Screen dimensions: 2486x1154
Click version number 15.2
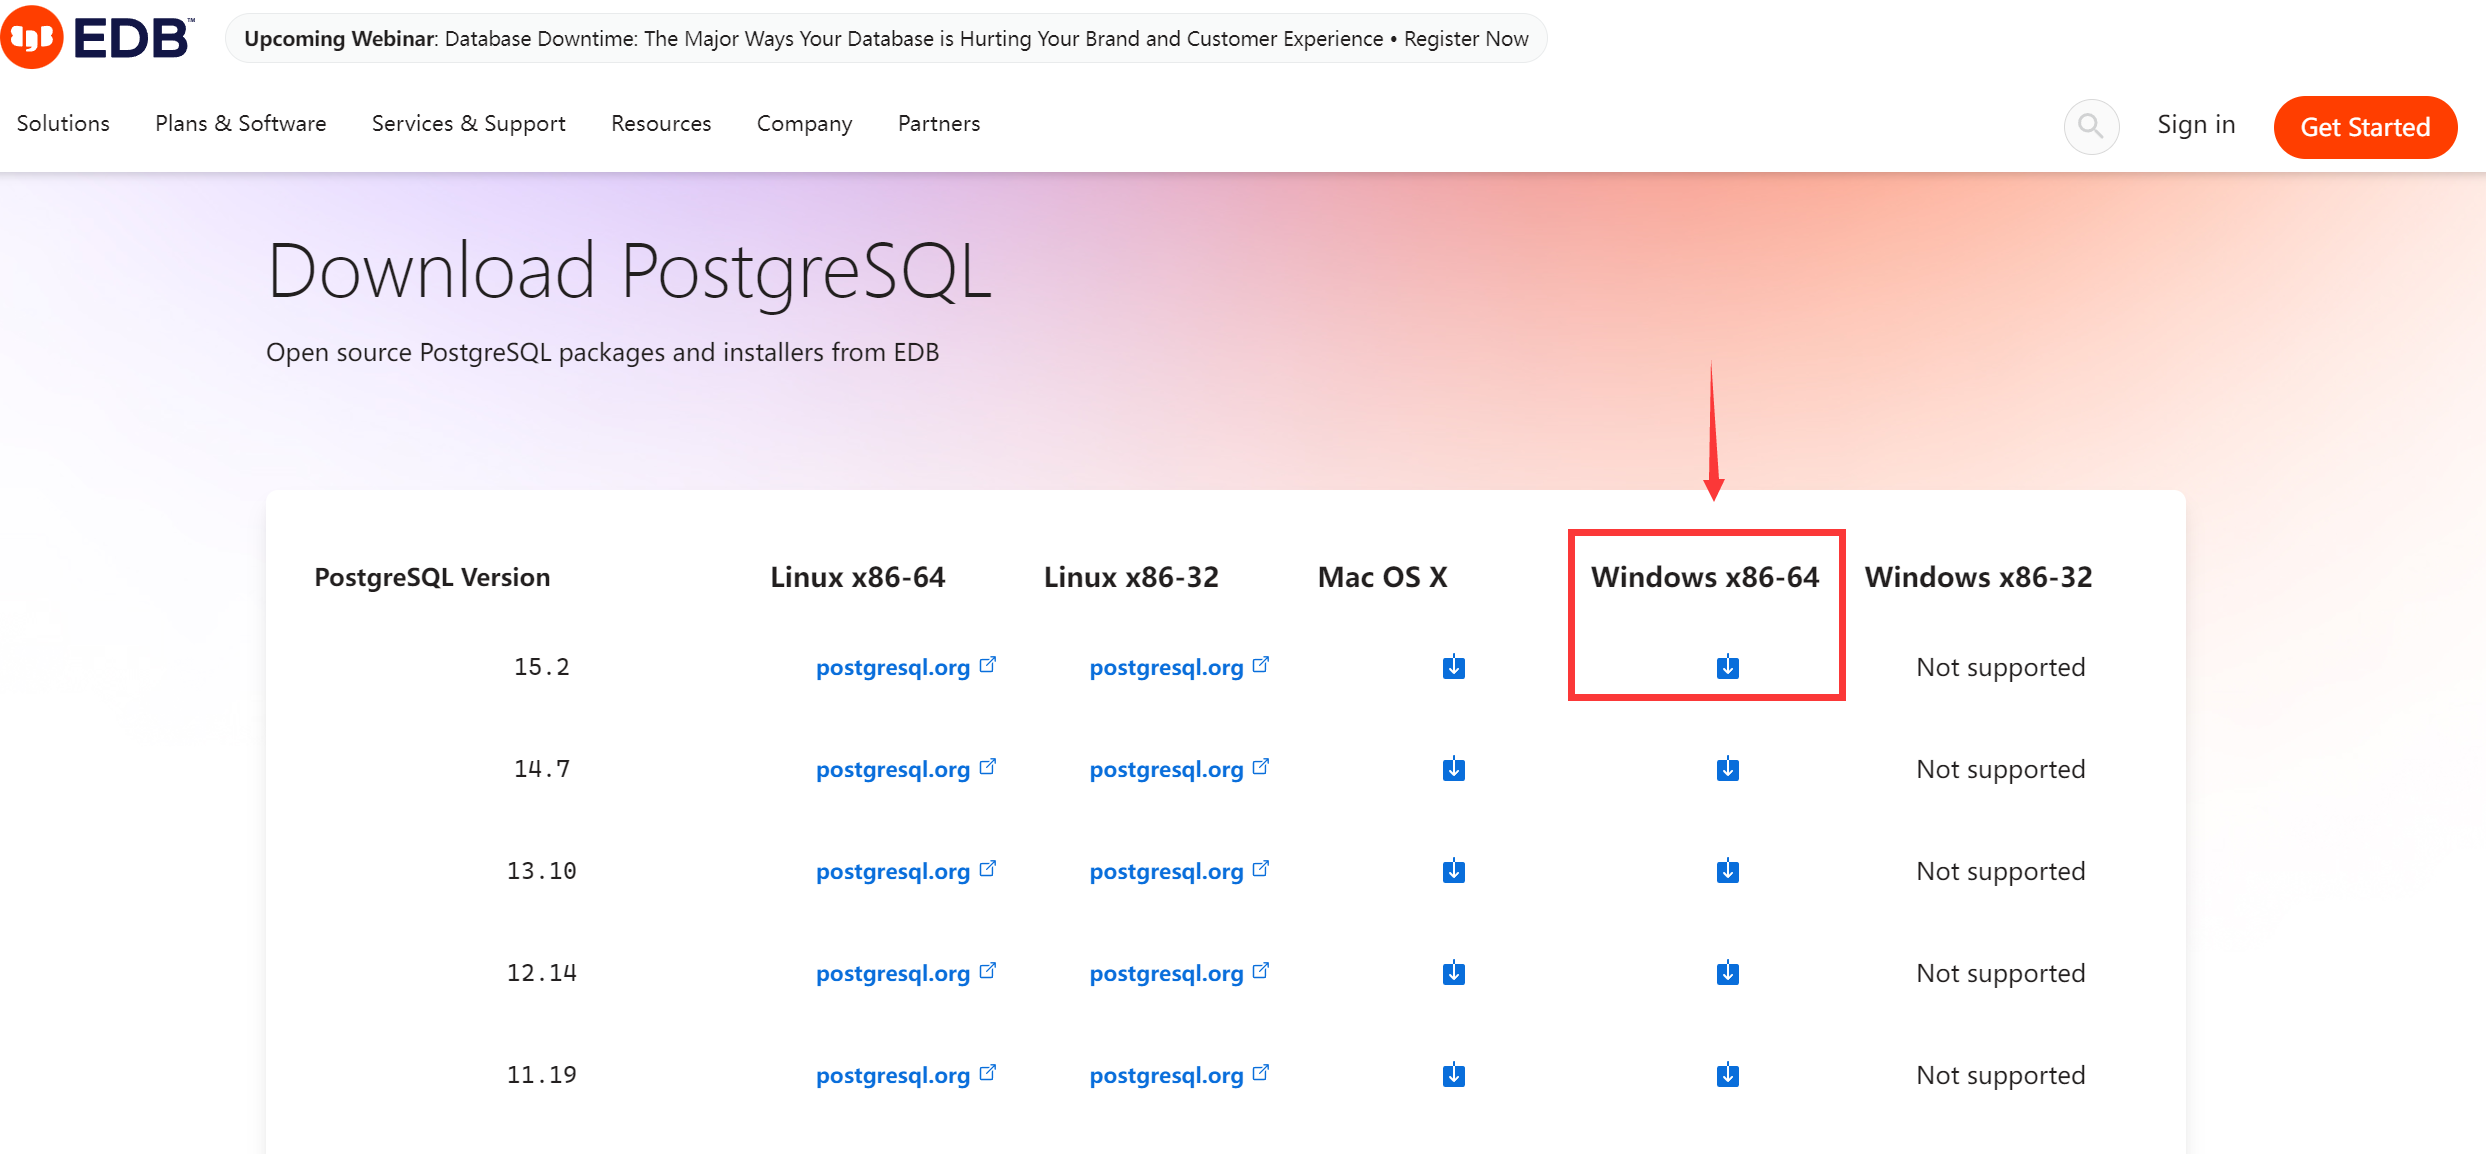tap(542, 667)
